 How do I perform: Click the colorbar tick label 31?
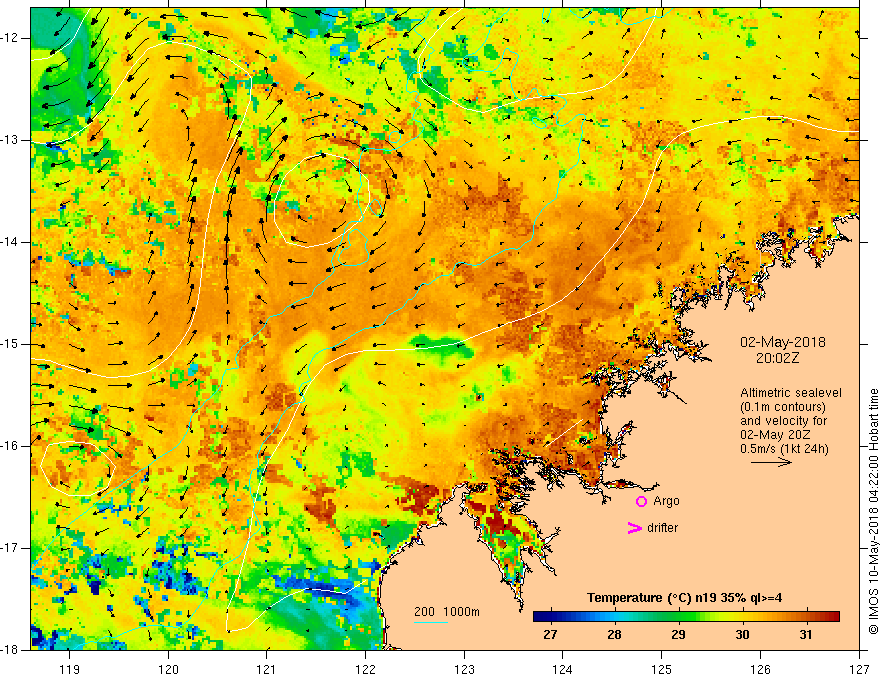[x=806, y=635]
